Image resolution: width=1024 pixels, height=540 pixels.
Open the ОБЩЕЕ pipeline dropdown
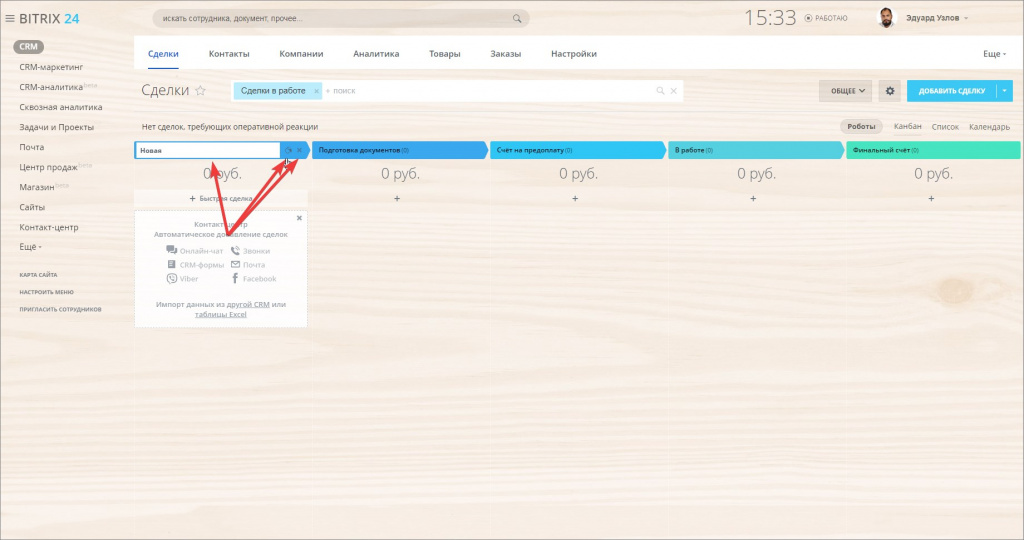point(846,91)
